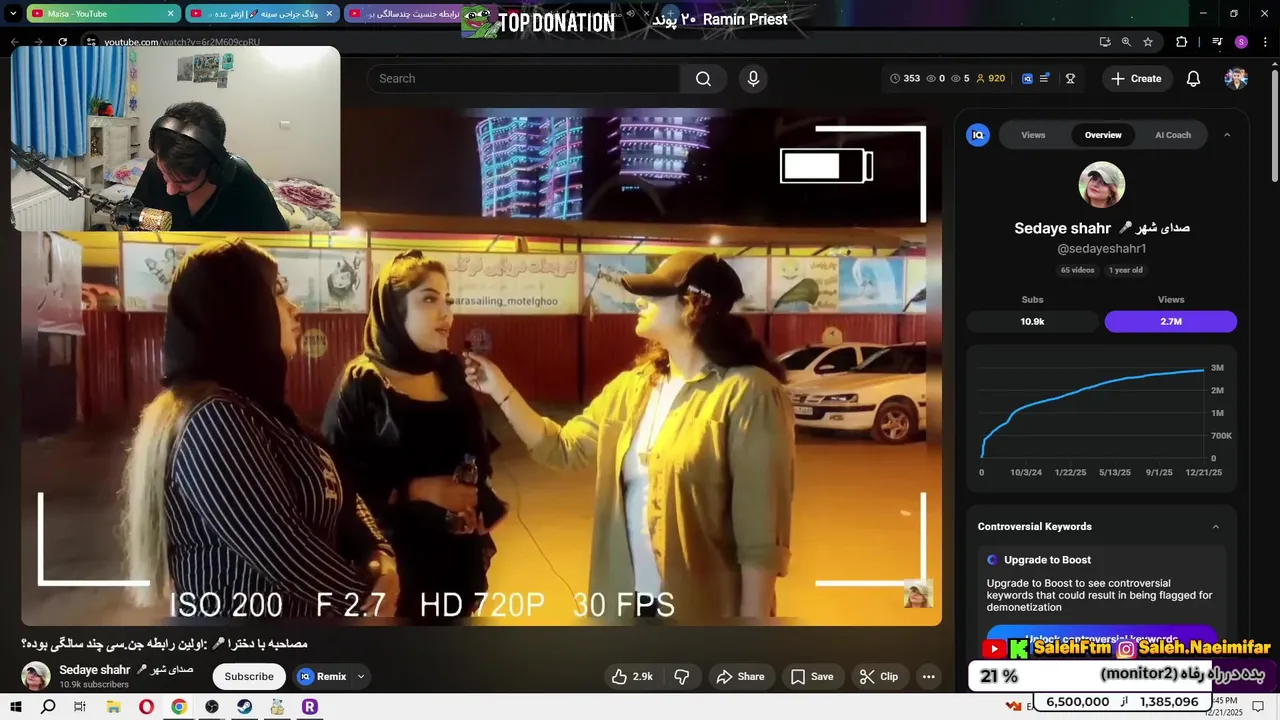This screenshot has height=720, width=1280.
Task: Open the Chrome taskbar icon
Action: (x=179, y=707)
